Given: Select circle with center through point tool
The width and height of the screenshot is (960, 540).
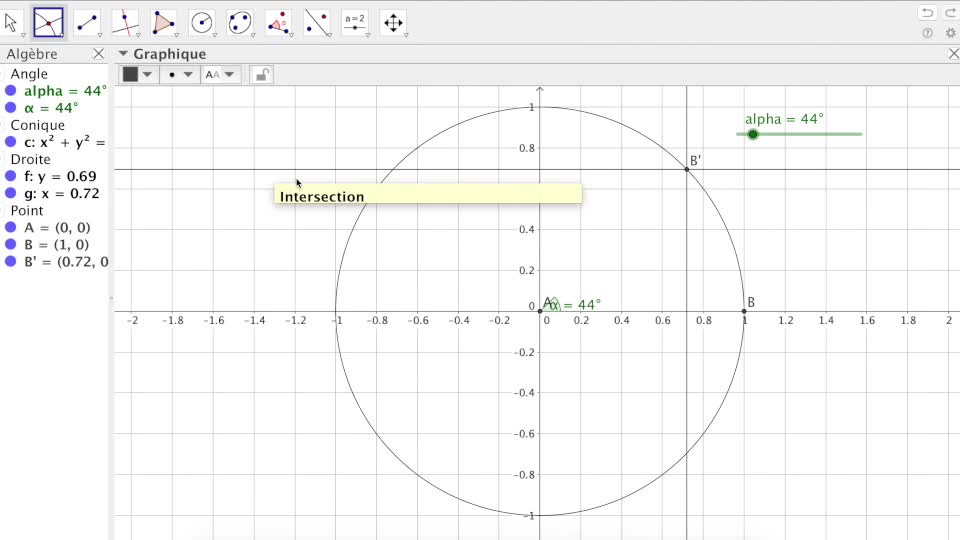Looking at the screenshot, I should [x=202, y=22].
